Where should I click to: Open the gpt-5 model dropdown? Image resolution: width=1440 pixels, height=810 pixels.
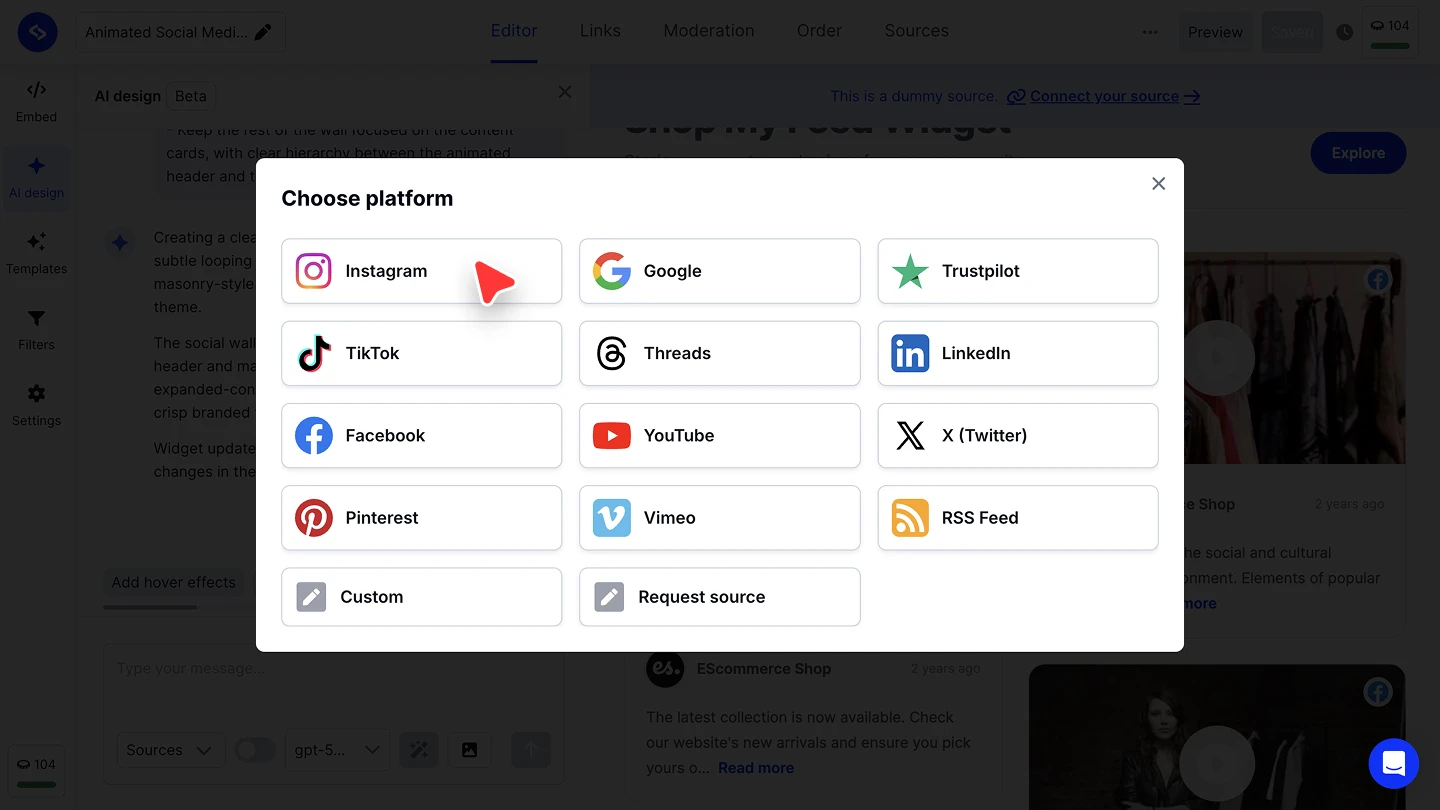point(336,750)
